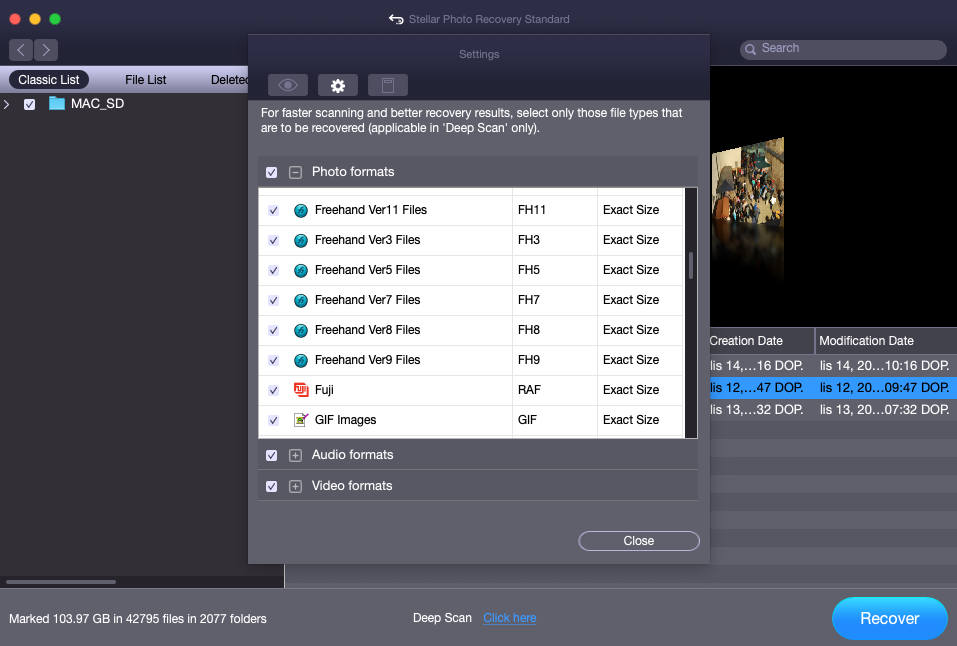957x646 pixels.
Task: Uncheck the Freehand Ver11 Files checkbox
Action: click(273, 211)
